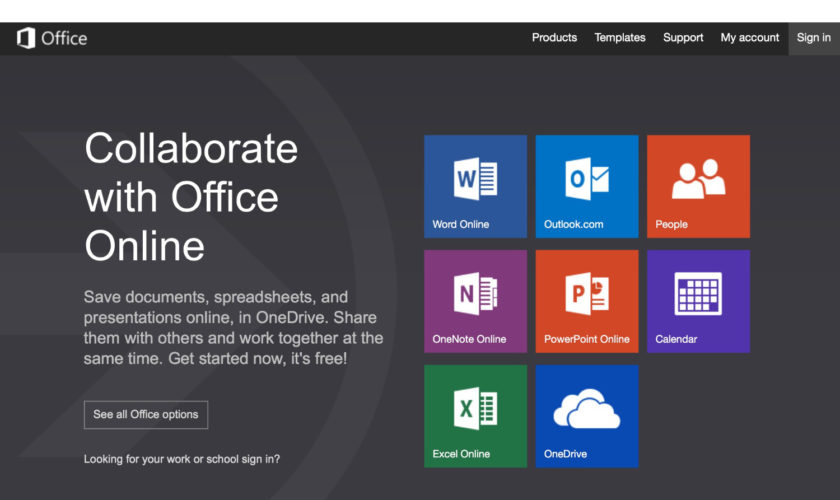Open the OneDrive cloud icon
The height and width of the screenshot is (500, 840).
pyautogui.click(x=586, y=409)
